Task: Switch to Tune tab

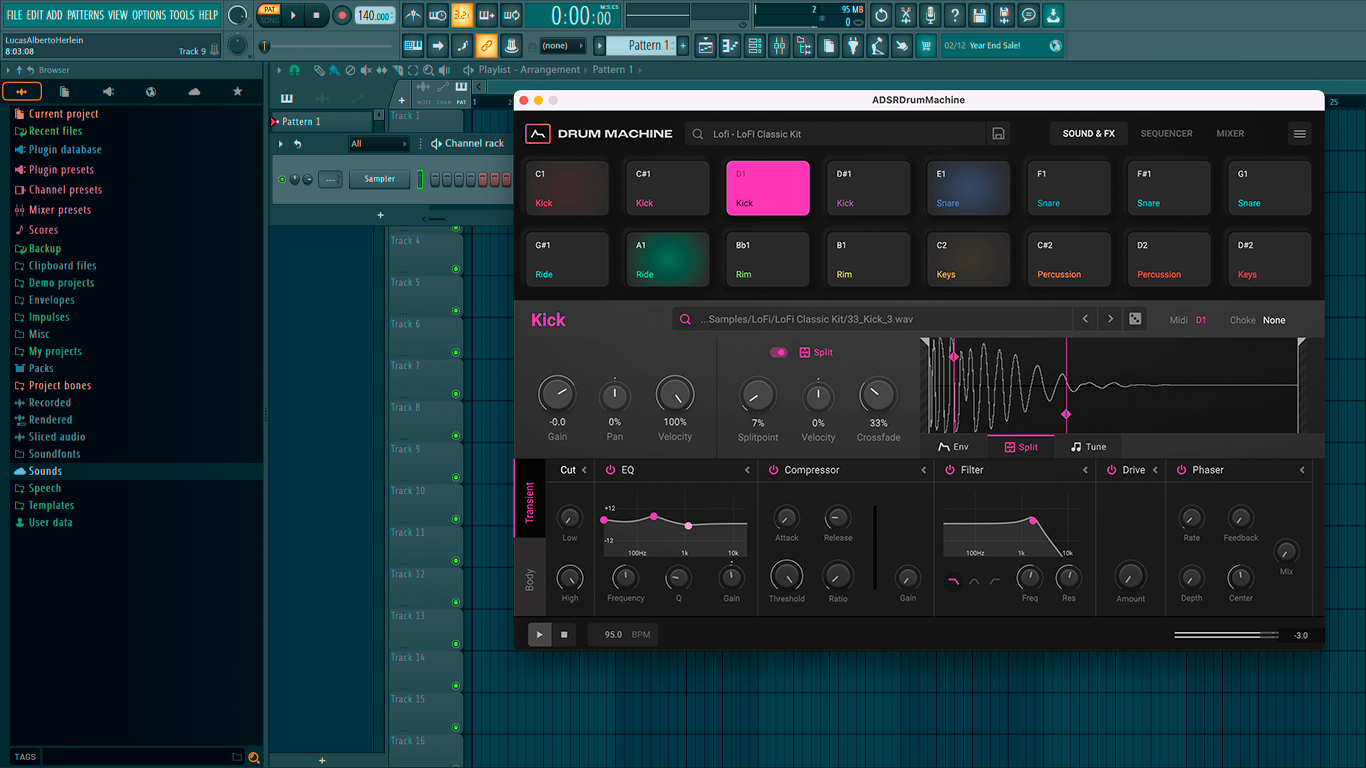Action: (1088, 447)
